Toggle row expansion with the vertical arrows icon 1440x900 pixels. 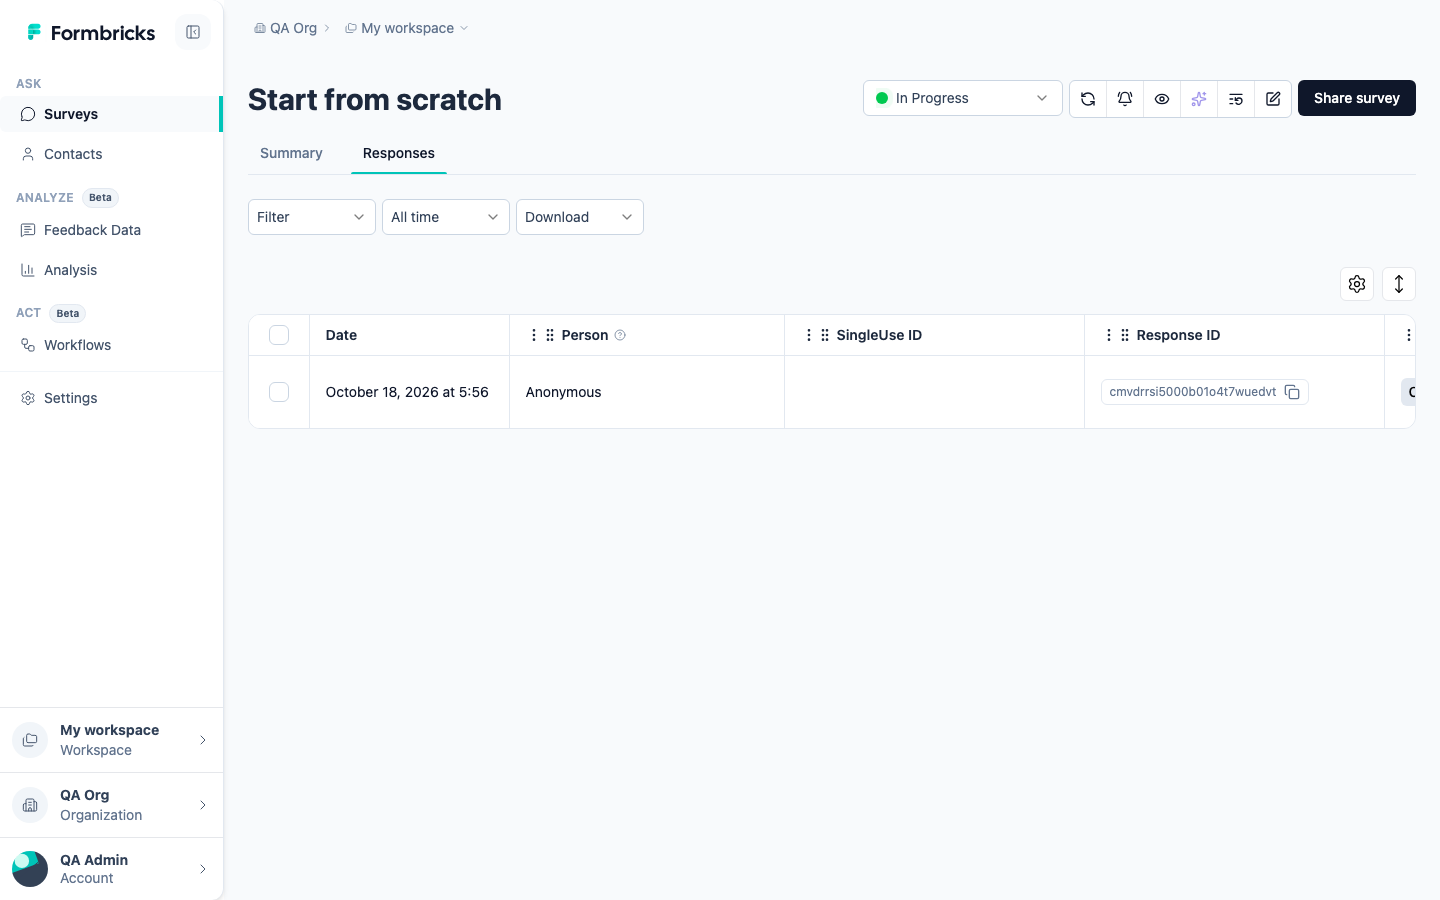1399,284
